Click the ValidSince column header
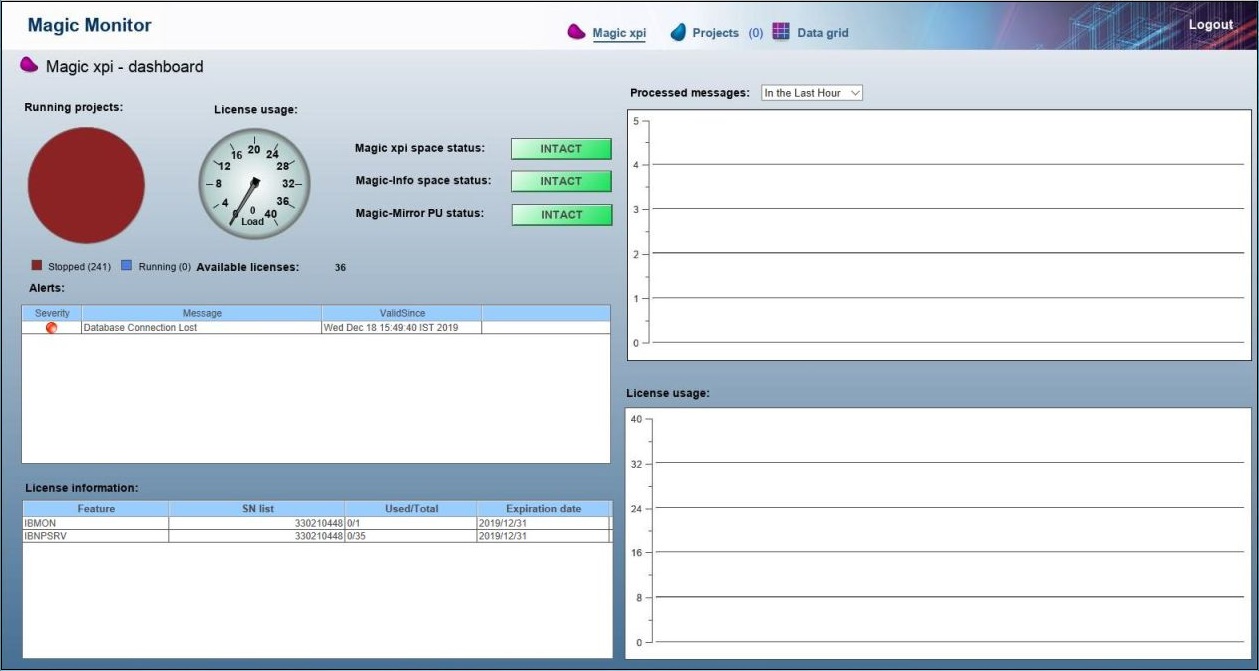This screenshot has width=1259, height=671. [x=402, y=313]
